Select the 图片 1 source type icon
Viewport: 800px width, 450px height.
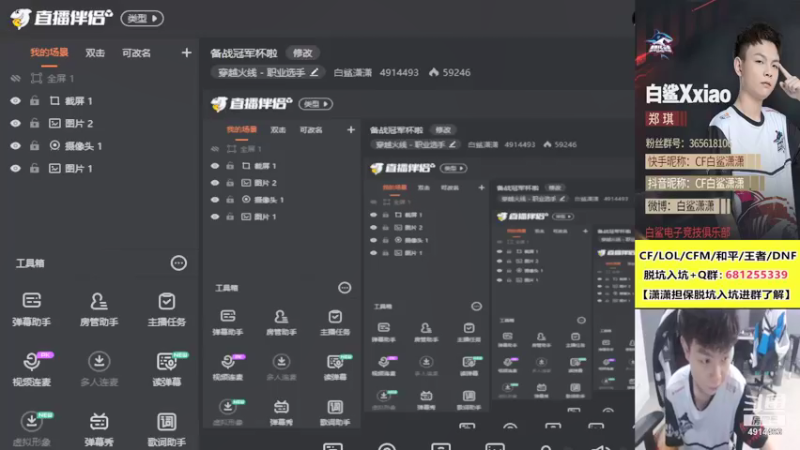click(55, 168)
